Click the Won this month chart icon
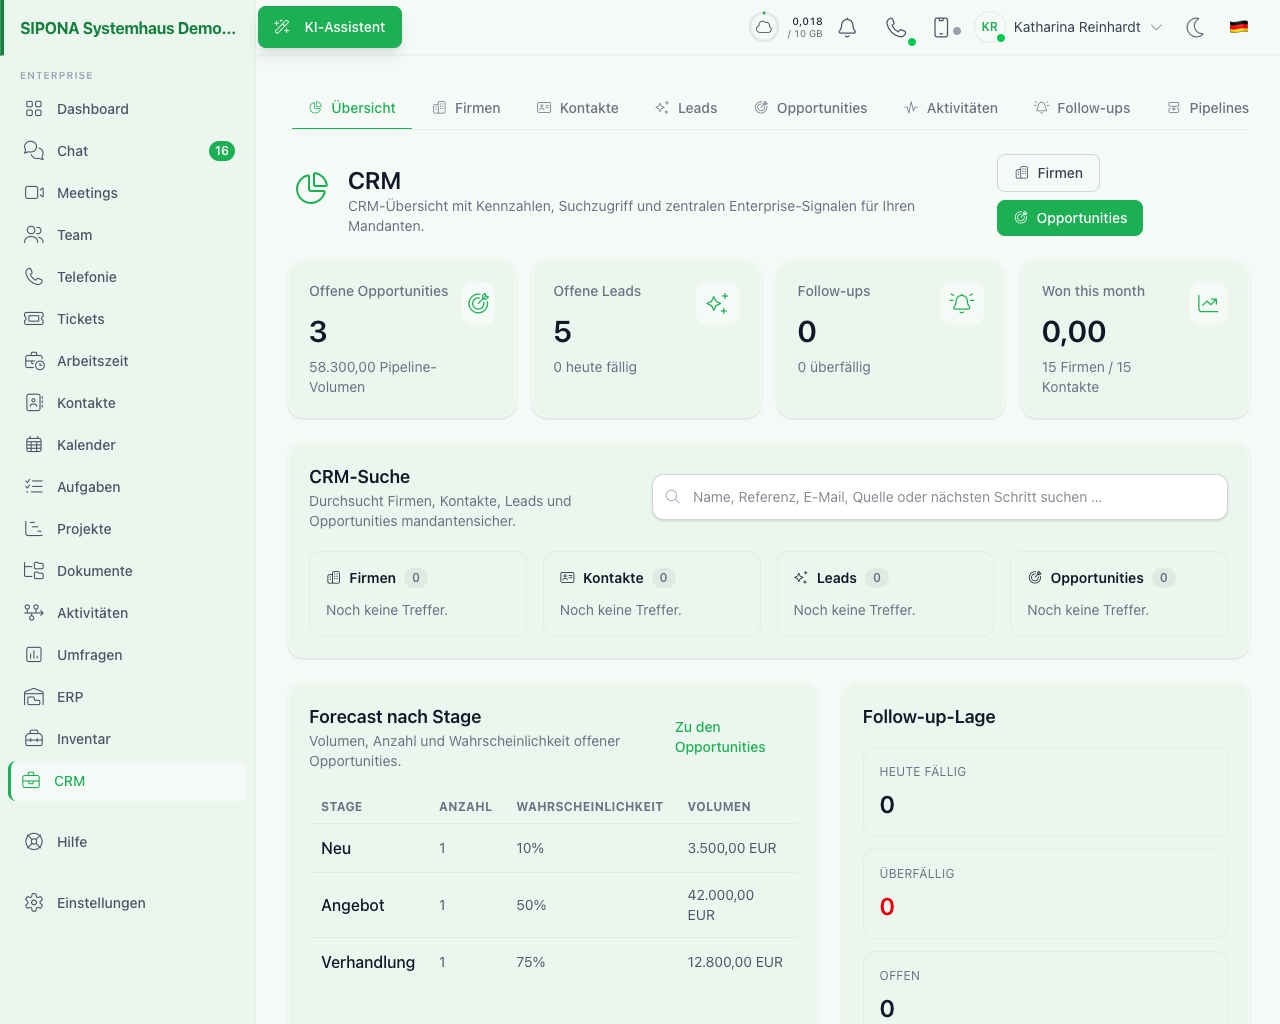This screenshot has width=1280, height=1024. 1208,303
